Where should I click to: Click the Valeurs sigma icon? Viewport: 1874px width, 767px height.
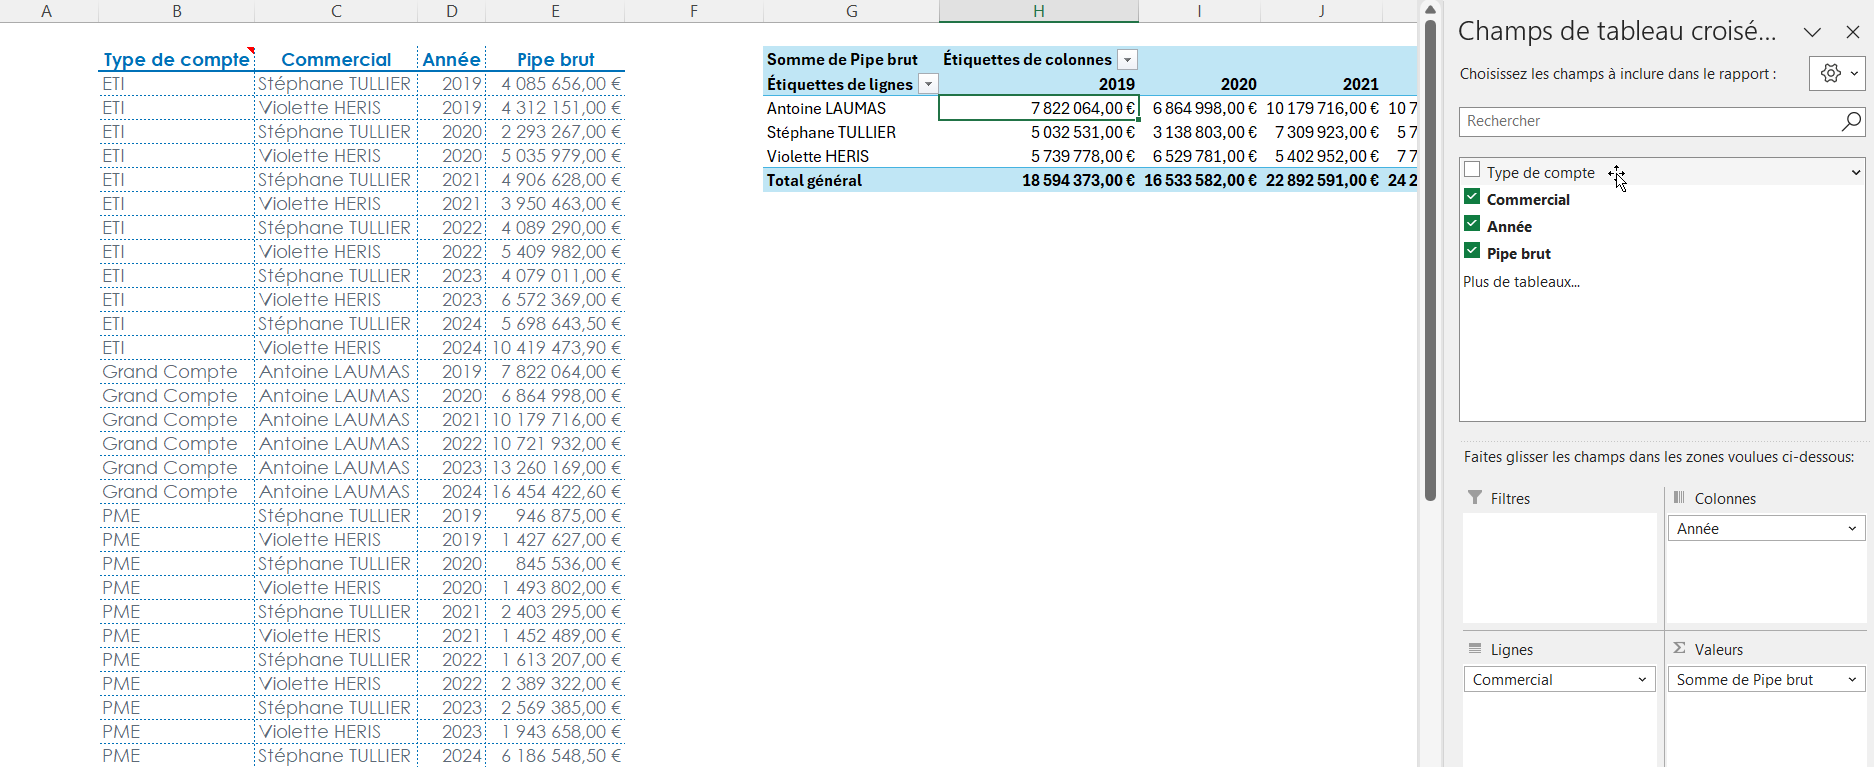[1679, 649]
